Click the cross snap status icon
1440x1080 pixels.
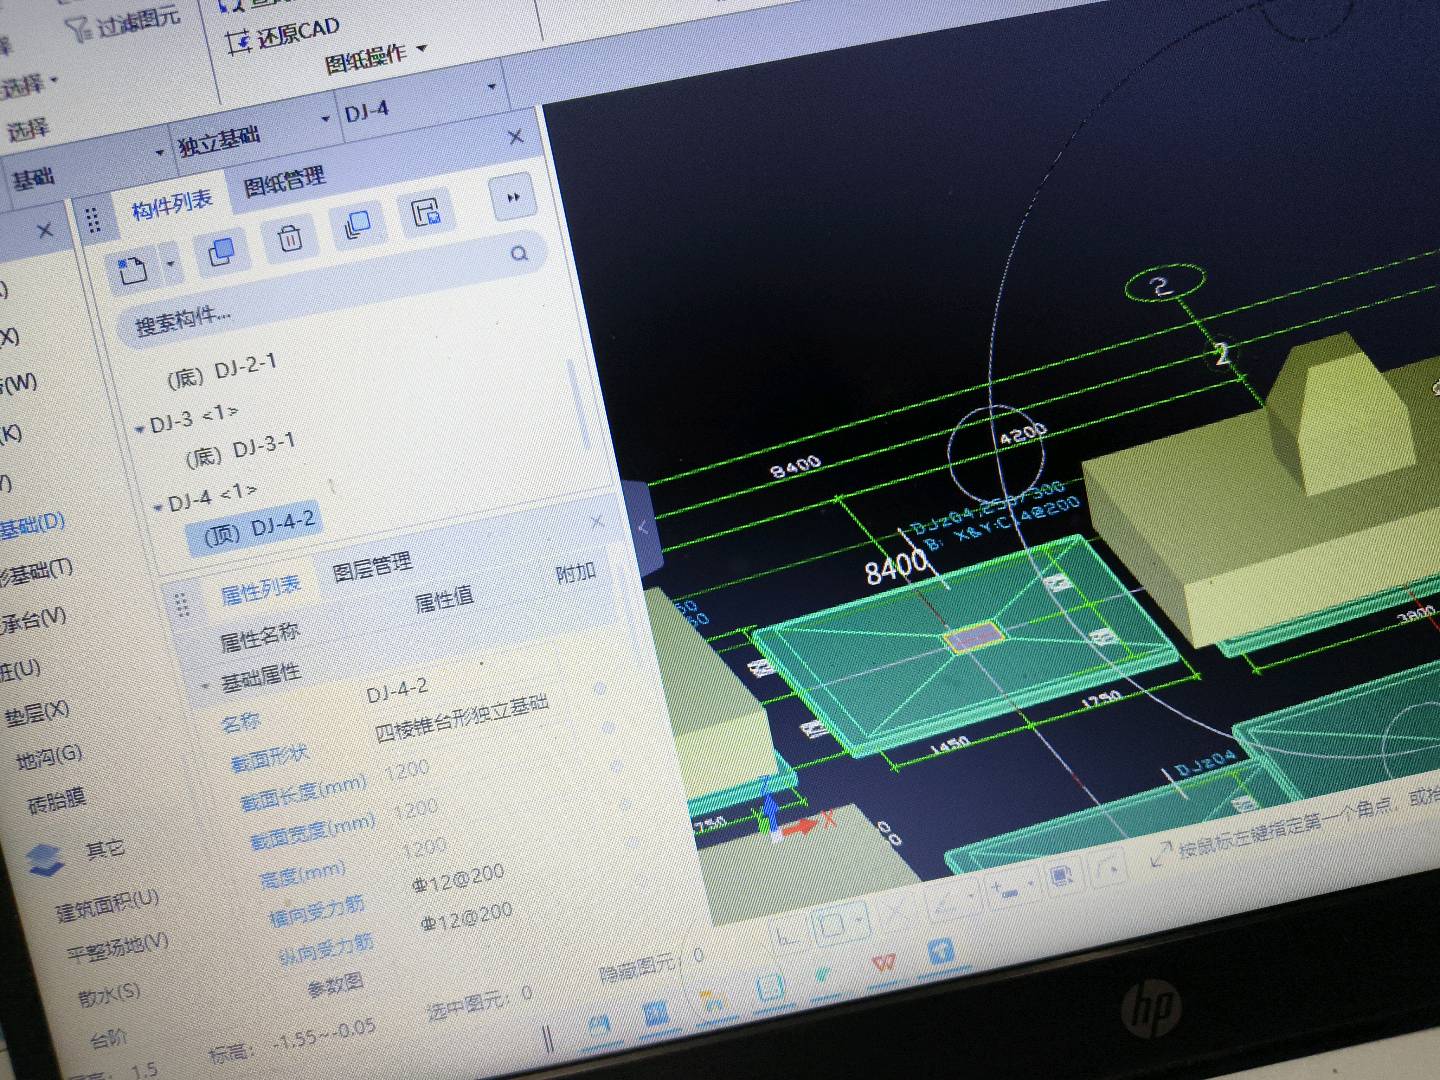(x=895, y=911)
